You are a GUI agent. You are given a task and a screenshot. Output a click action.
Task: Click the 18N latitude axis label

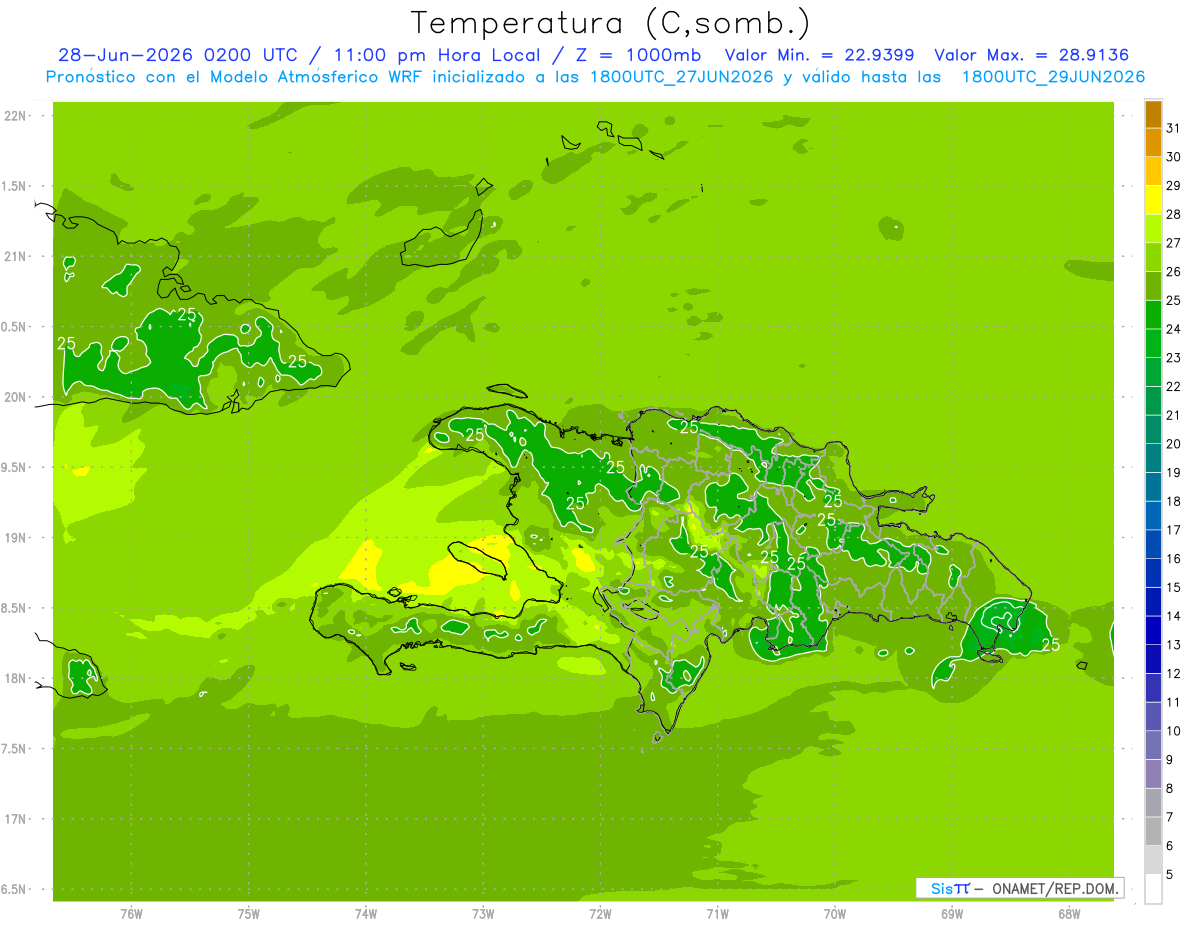[16, 678]
